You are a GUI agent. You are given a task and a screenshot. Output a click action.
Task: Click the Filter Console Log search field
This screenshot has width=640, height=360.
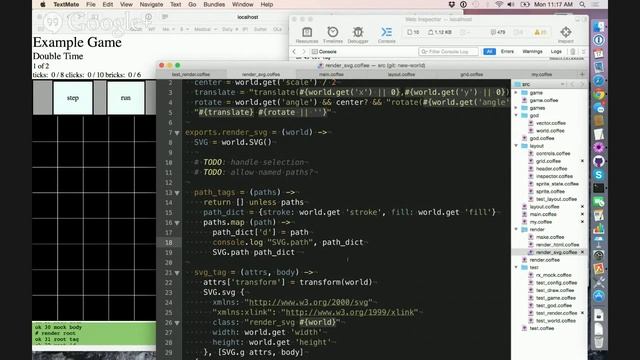pyautogui.click(x=449, y=51)
